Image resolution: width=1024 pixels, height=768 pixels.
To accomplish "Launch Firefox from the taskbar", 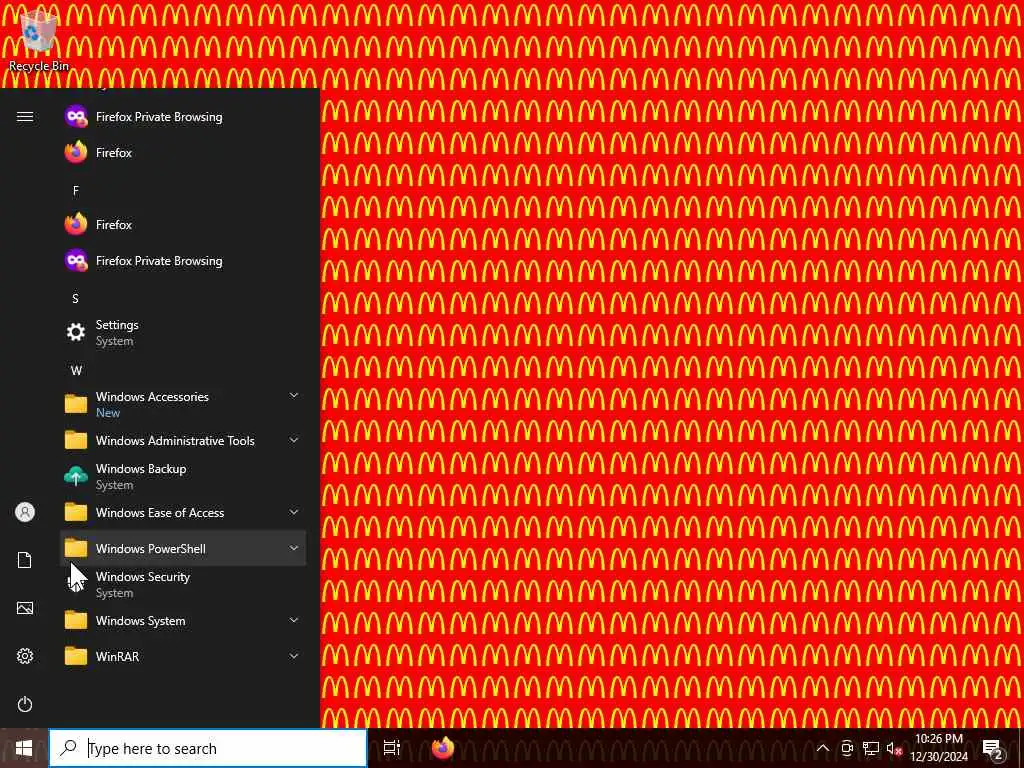I will tap(443, 748).
